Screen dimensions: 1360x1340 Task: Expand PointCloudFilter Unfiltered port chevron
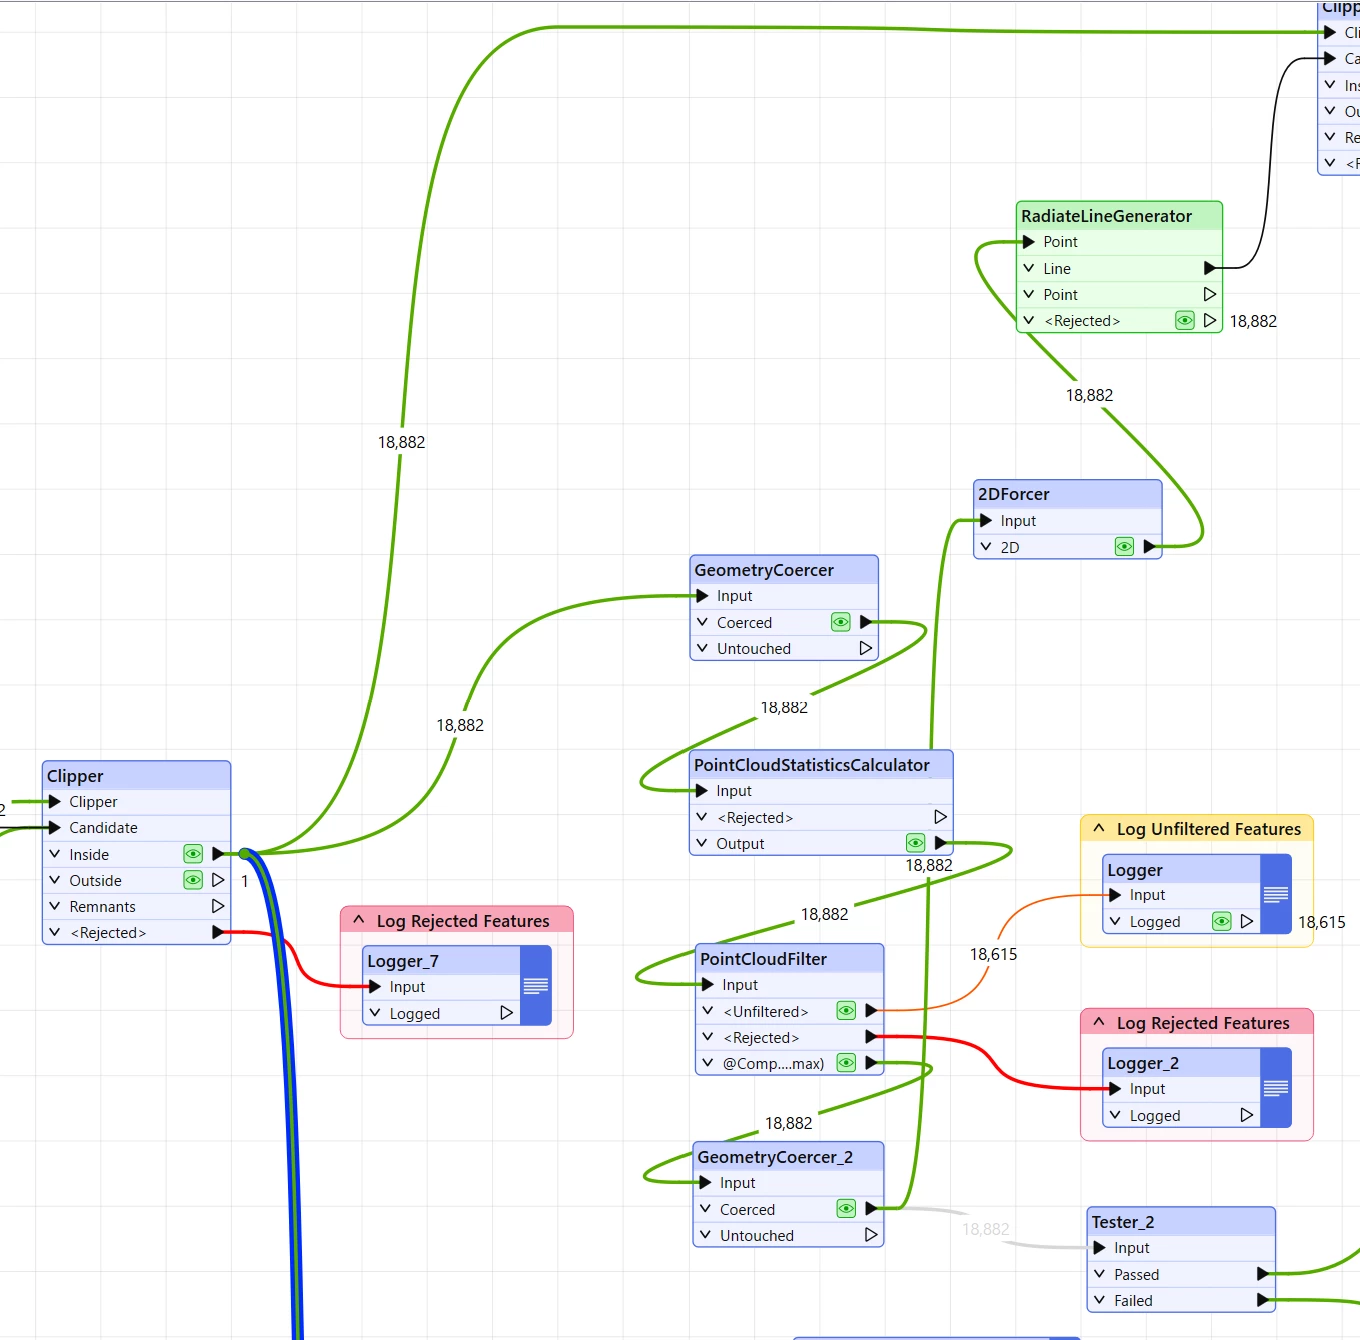click(708, 1011)
